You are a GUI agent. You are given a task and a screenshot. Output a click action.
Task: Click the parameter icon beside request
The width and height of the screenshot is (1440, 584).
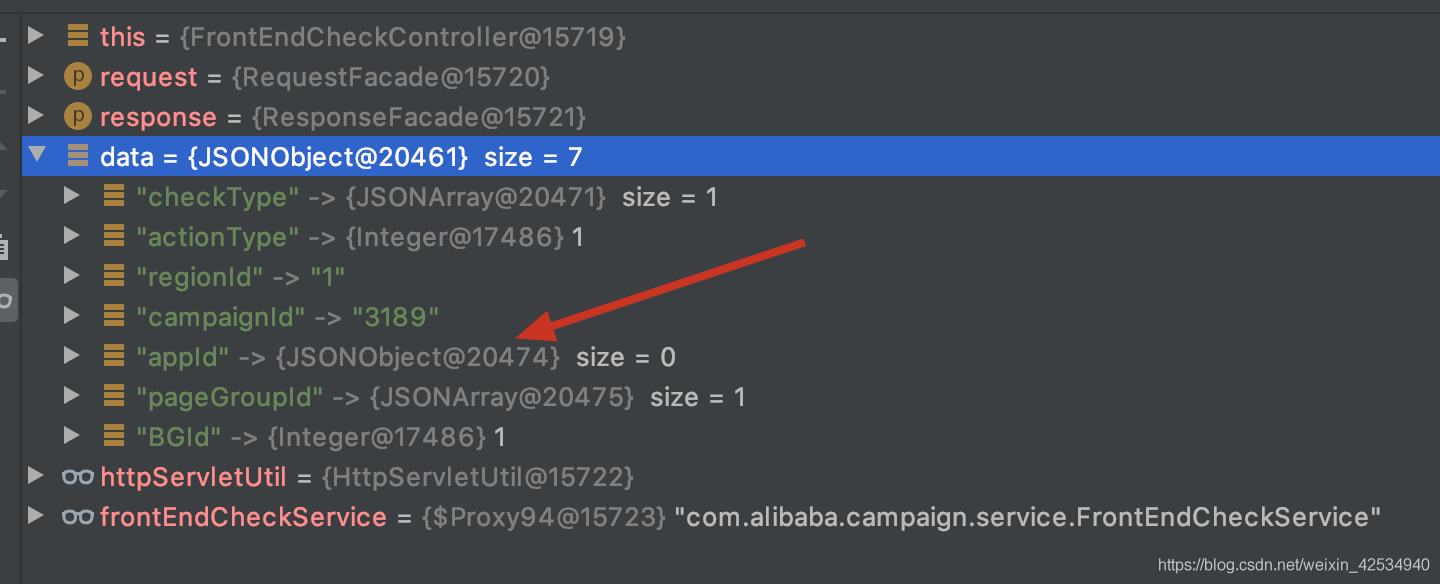77,76
